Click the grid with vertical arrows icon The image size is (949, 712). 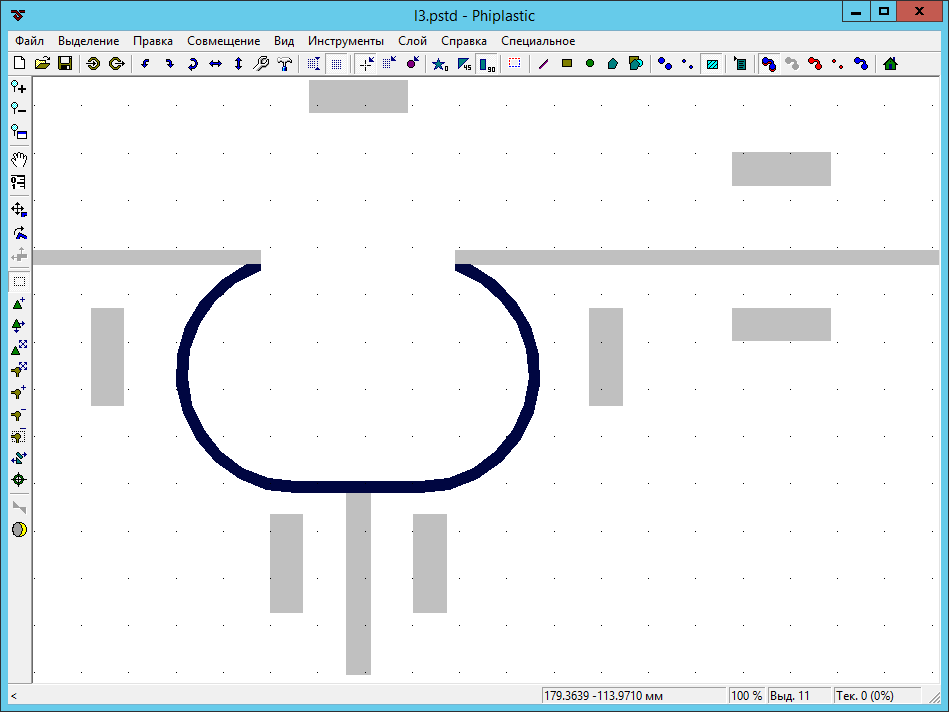click(314, 64)
